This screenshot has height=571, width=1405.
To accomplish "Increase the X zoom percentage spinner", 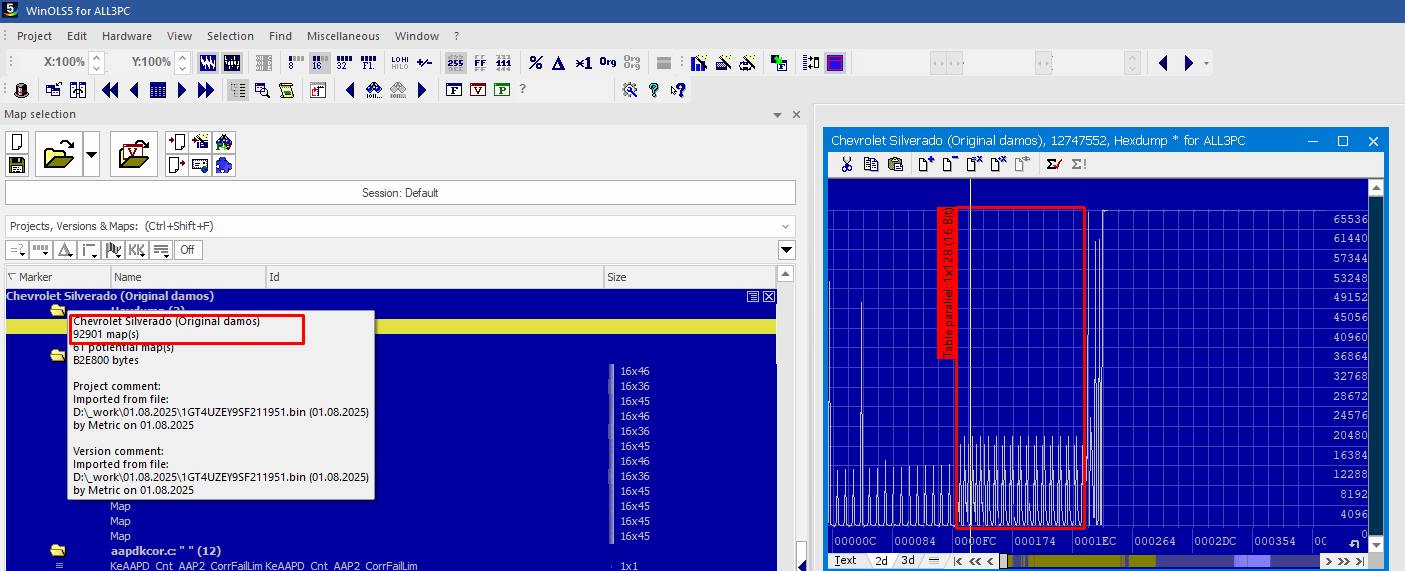I will 96,57.
